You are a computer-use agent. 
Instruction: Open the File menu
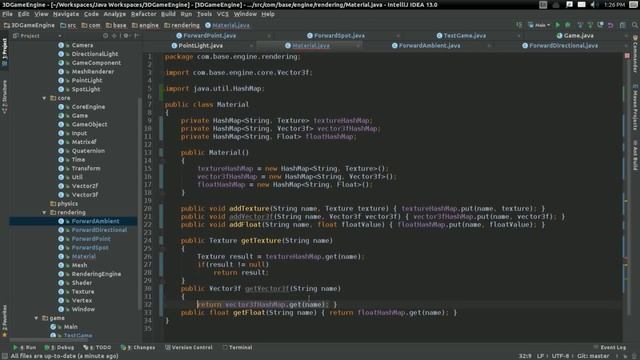click(7, 14)
